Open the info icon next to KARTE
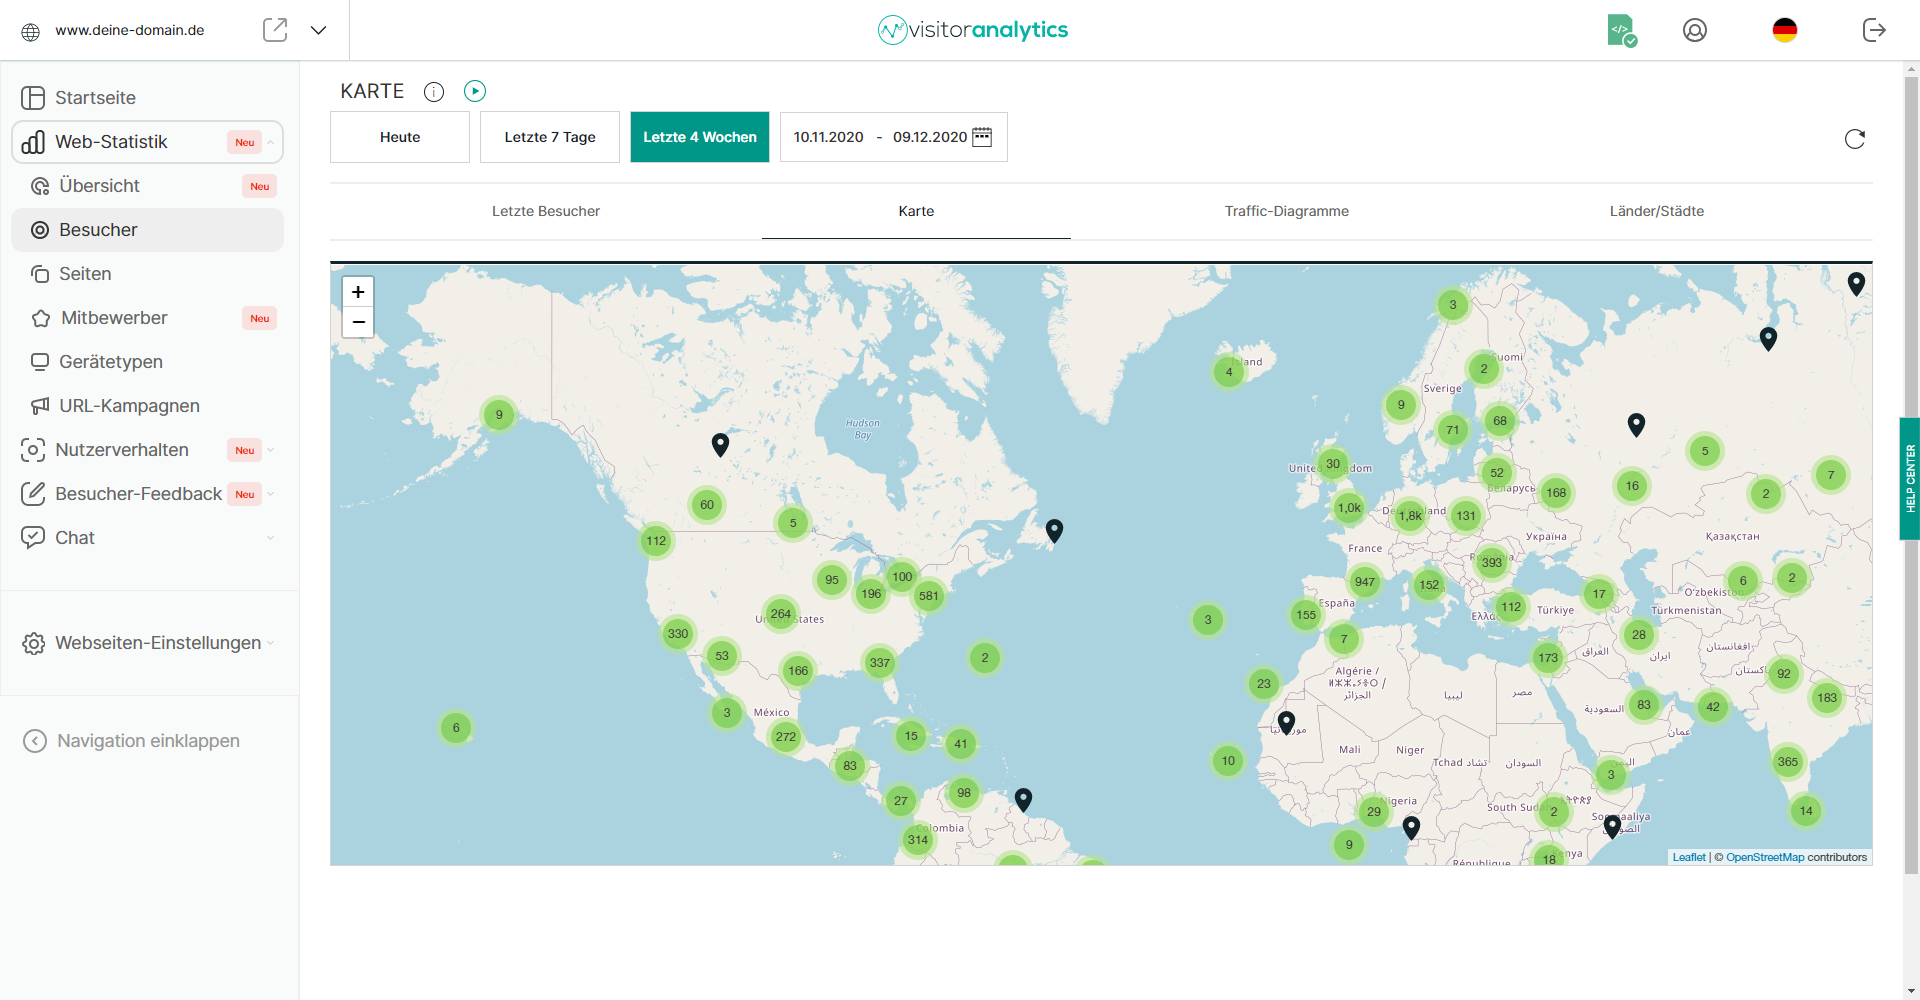Image resolution: width=1920 pixels, height=1000 pixels. (x=434, y=92)
